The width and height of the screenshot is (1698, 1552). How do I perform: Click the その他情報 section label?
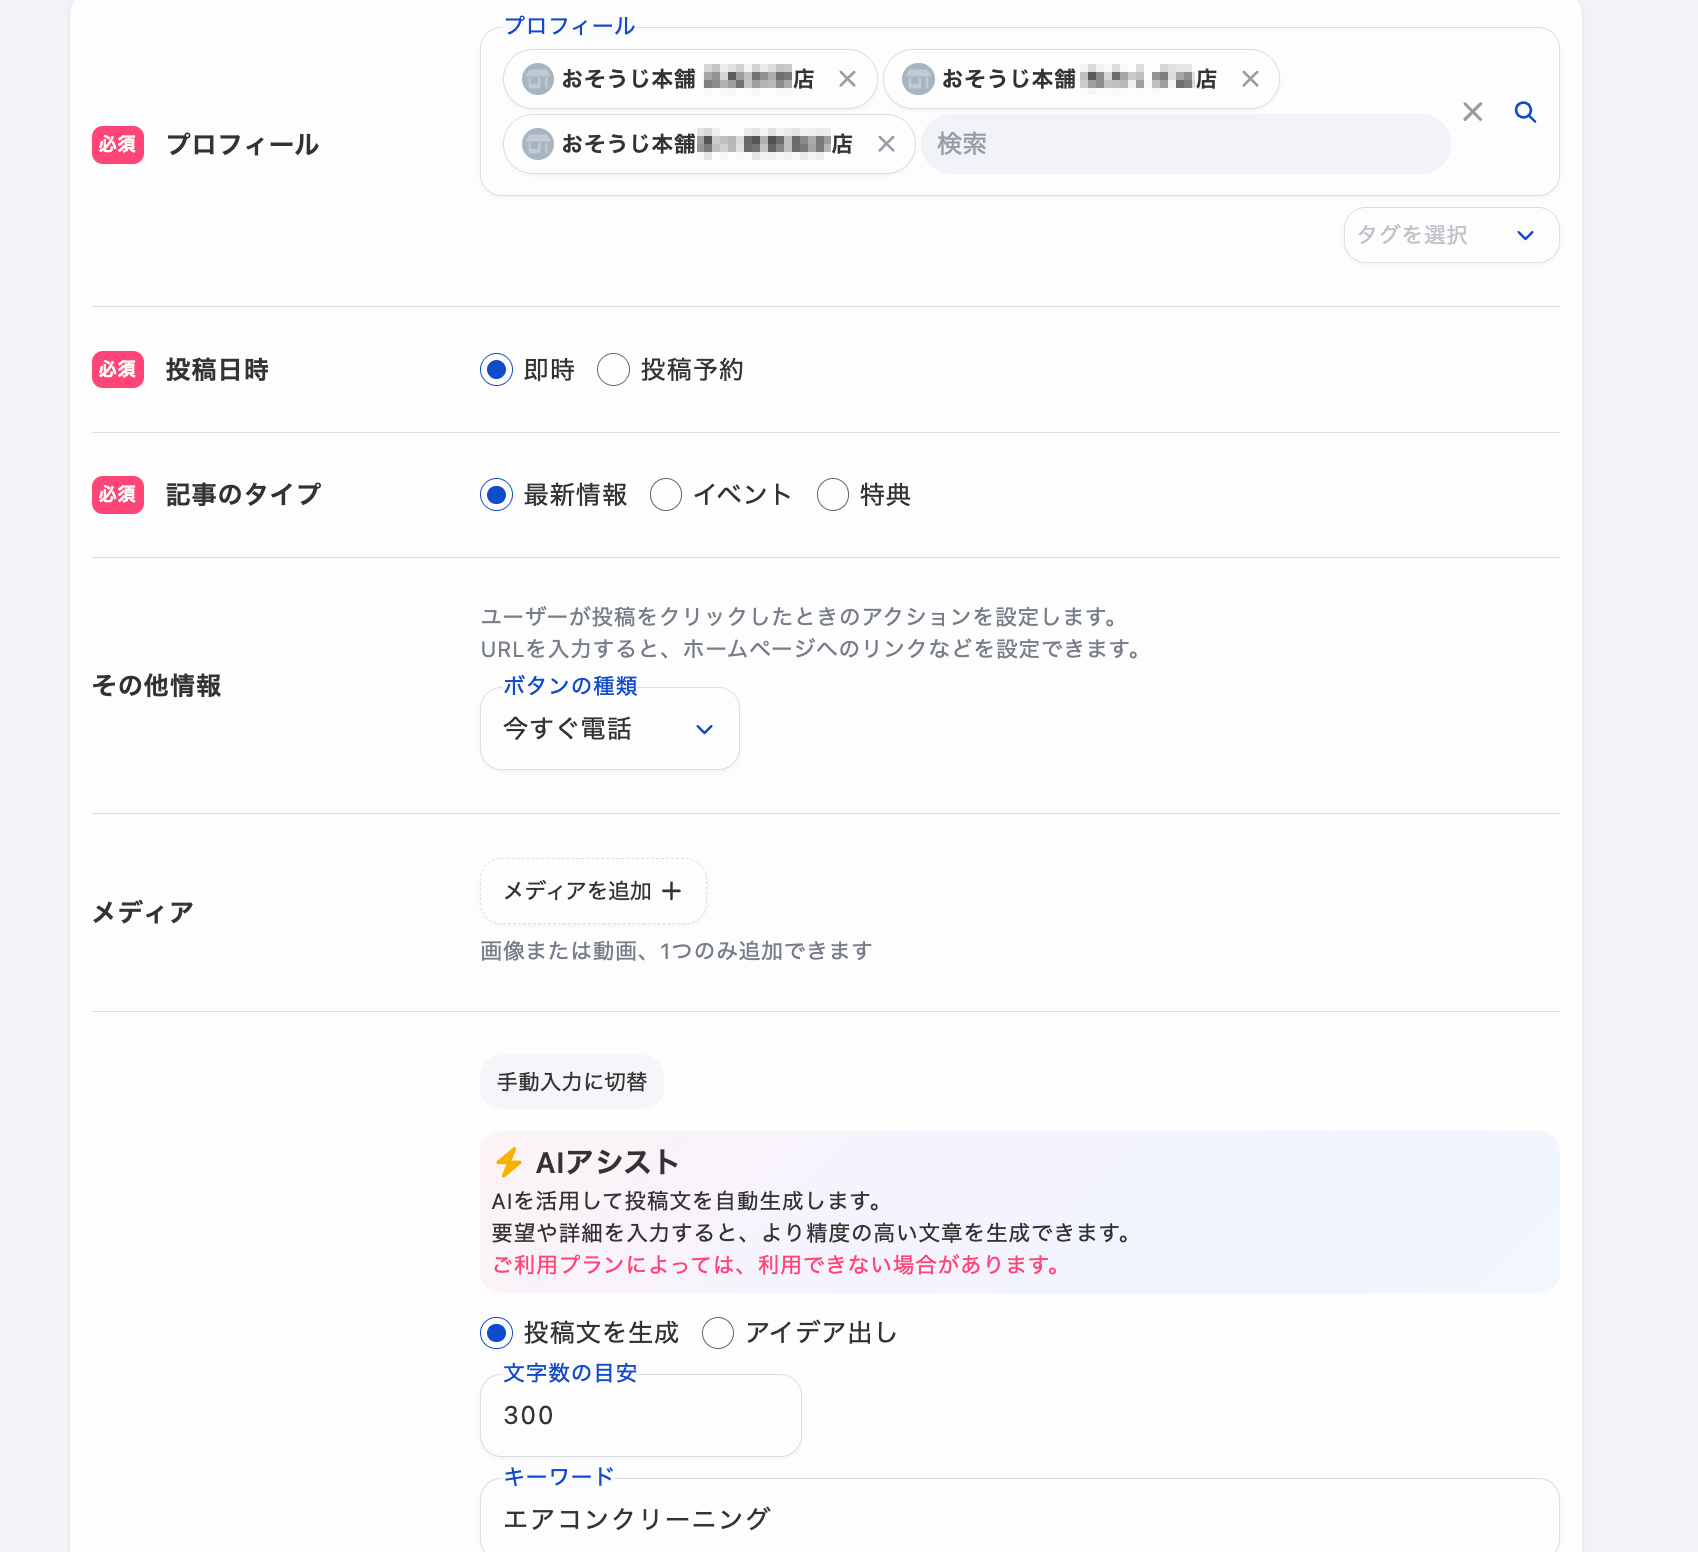(157, 686)
